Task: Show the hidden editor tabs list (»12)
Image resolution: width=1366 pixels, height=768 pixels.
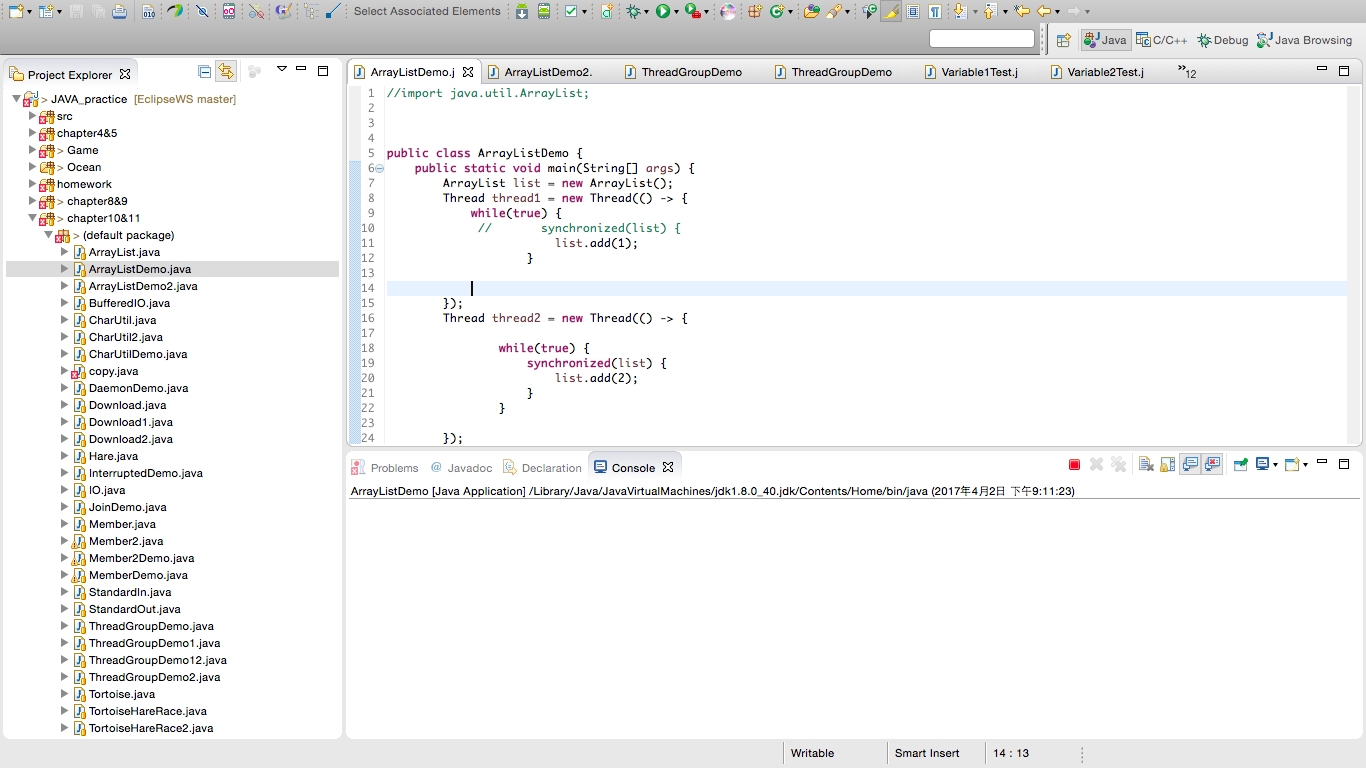Action: [x=1187, y=71]
